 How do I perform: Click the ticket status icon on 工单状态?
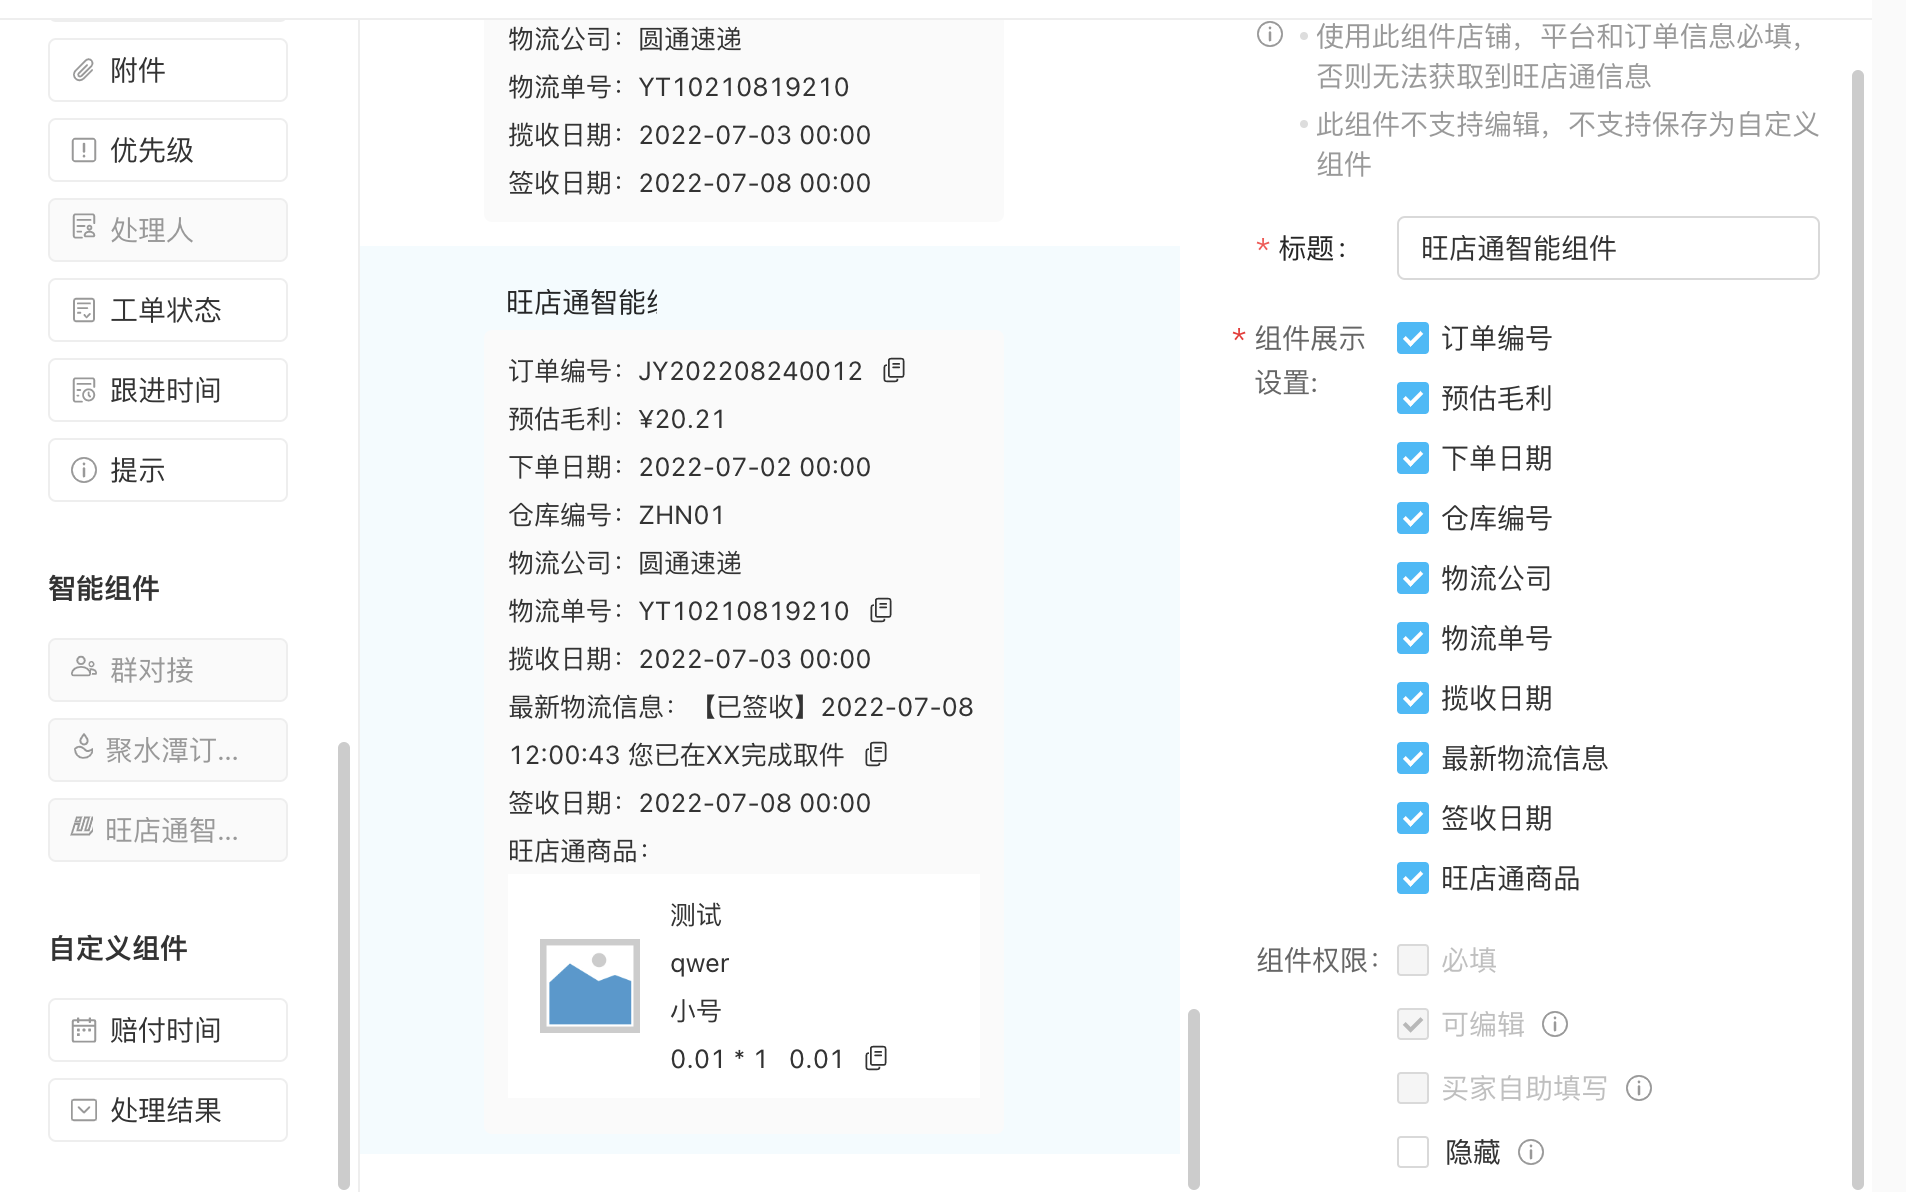pos(84,310)
